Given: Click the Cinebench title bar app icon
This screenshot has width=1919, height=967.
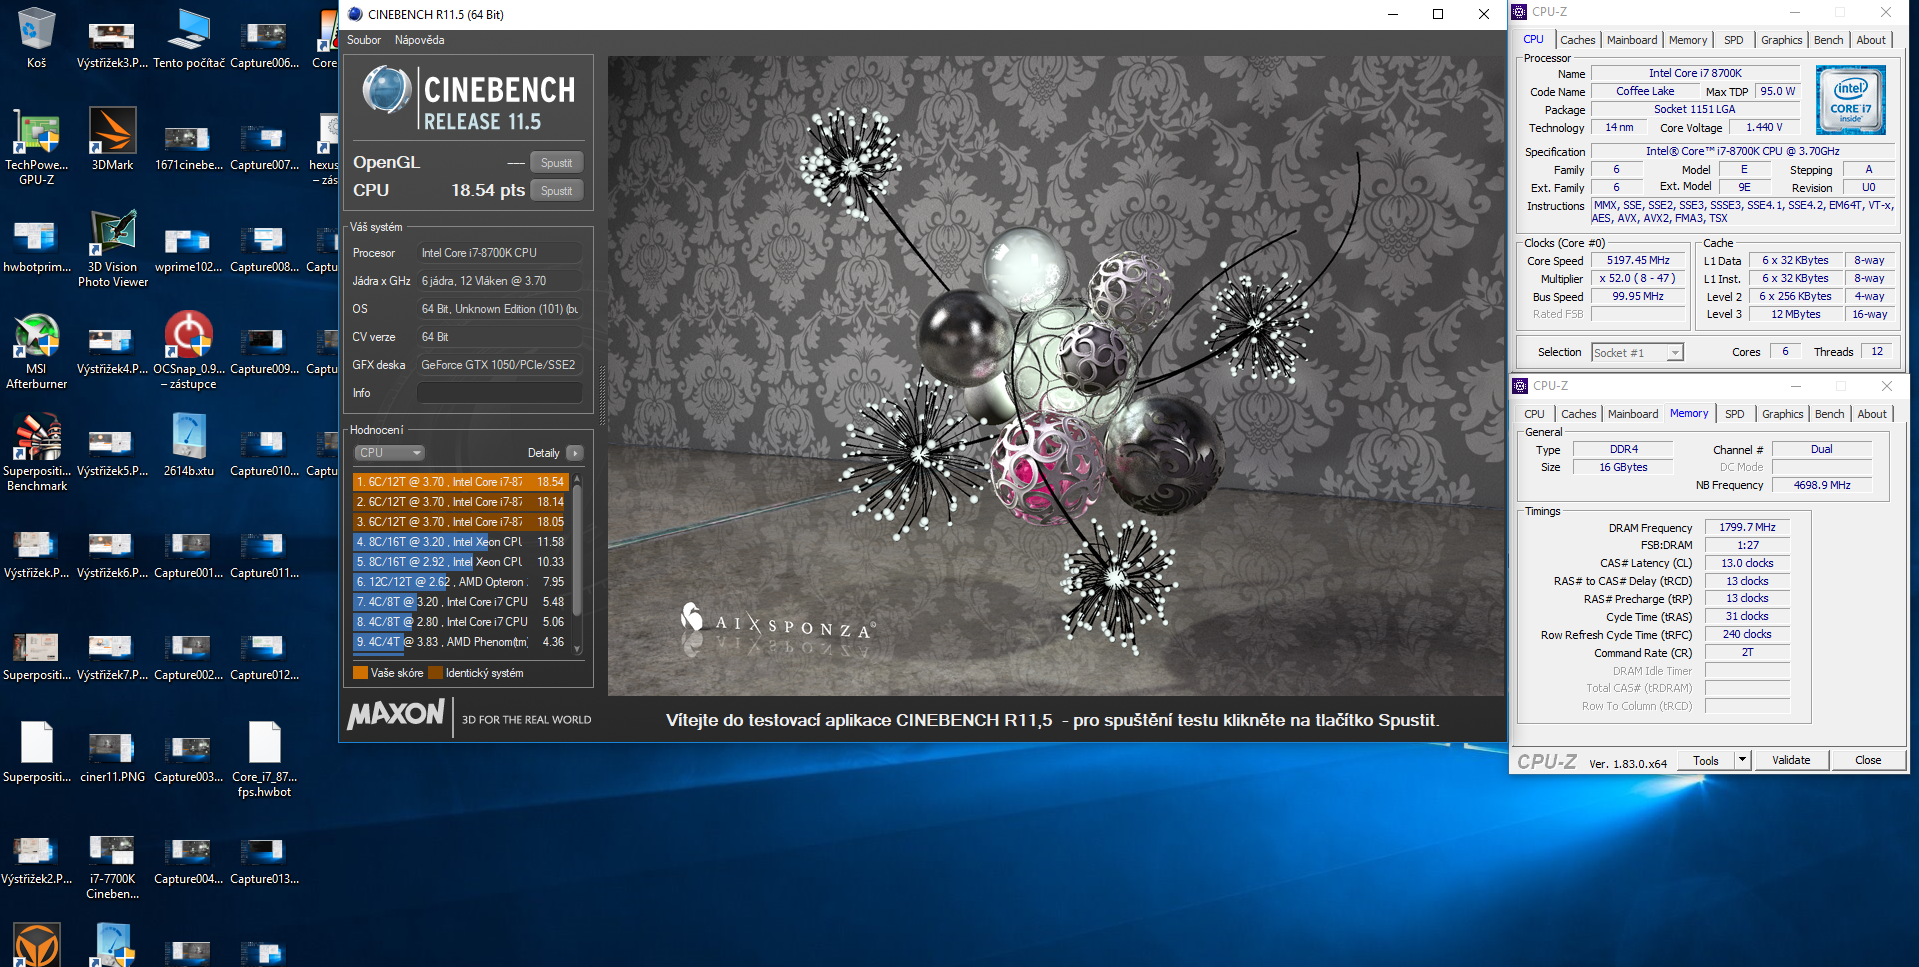Looking at the screenshot, I should [355, 14].
